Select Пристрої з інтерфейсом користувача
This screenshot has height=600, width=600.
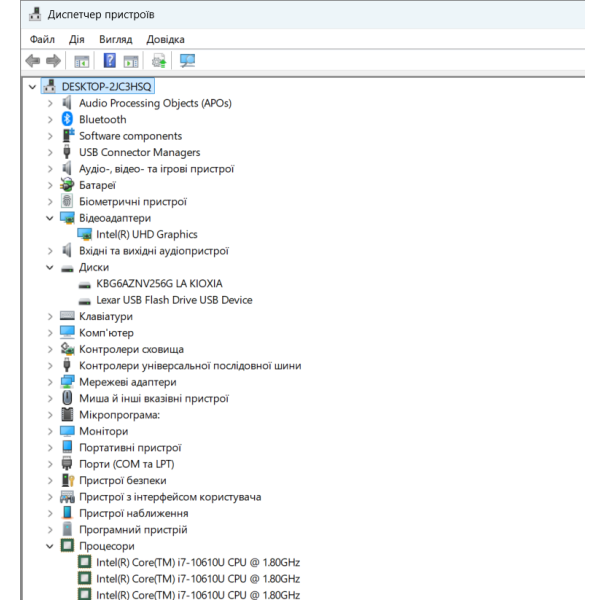click(170, 497)
